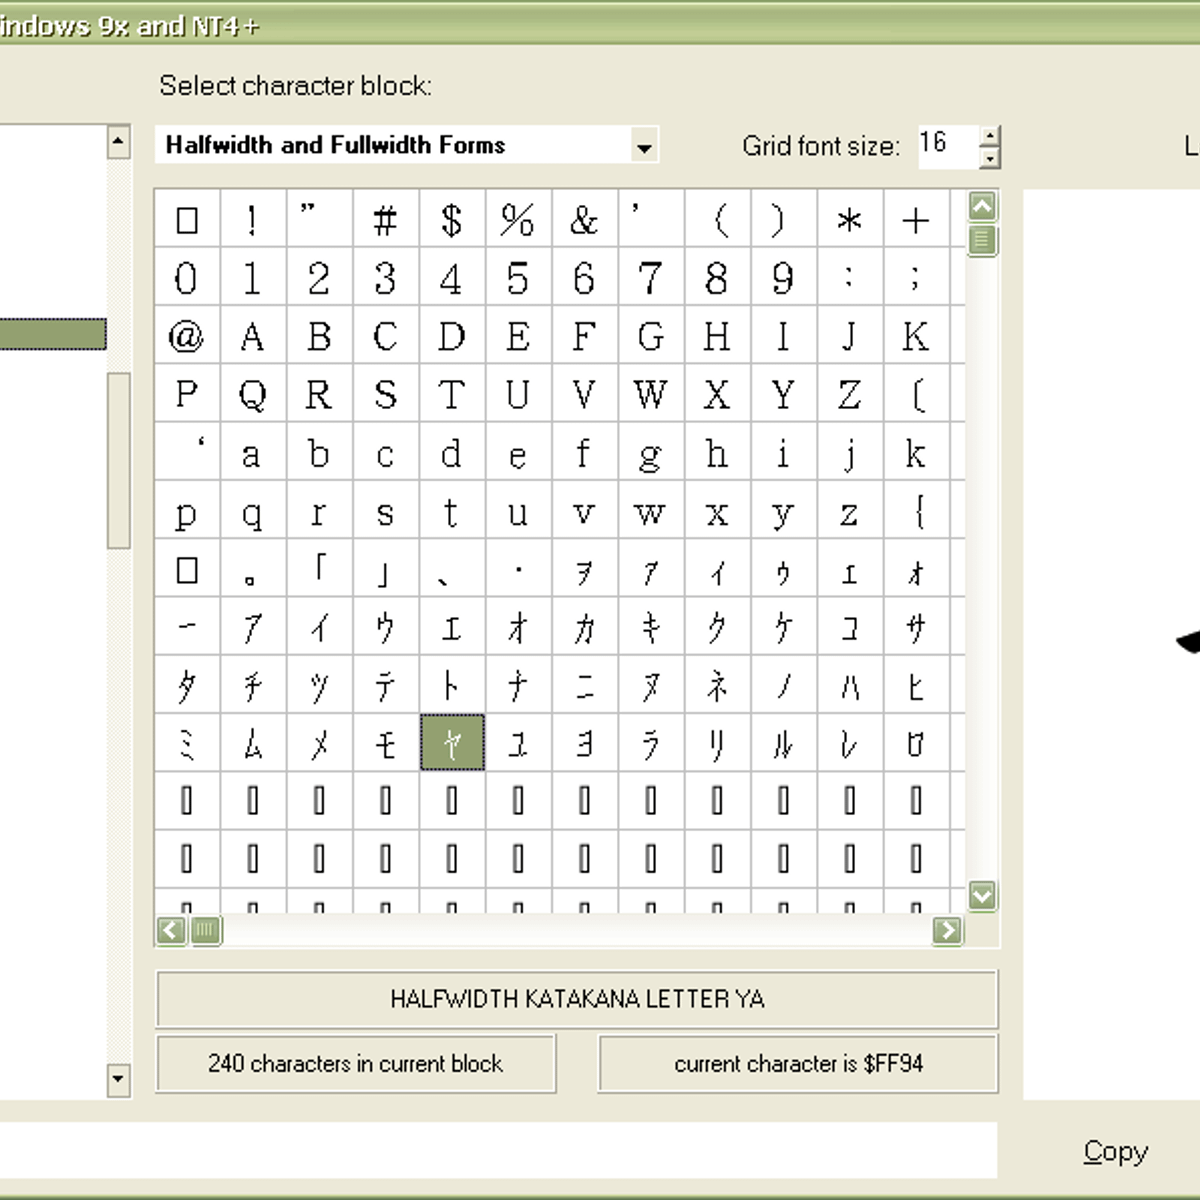This screenshot has height=1200, width=1200.
Task: Click inside the bottom text output field
Action: click(x=500, y=1151)
